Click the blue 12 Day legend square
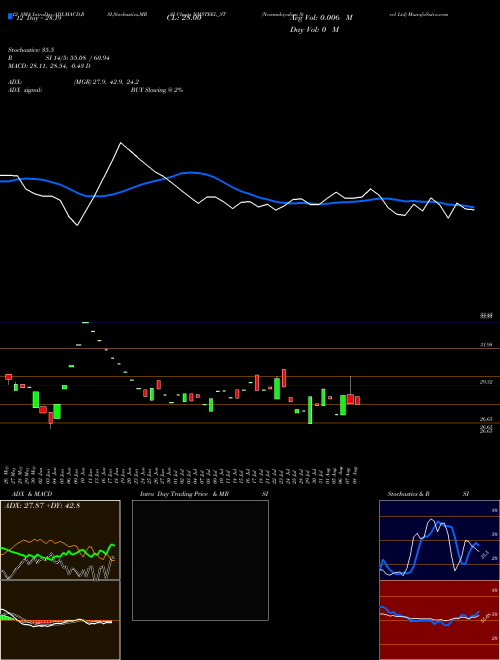Screen dimensions: 500x660 pos(10,17)
